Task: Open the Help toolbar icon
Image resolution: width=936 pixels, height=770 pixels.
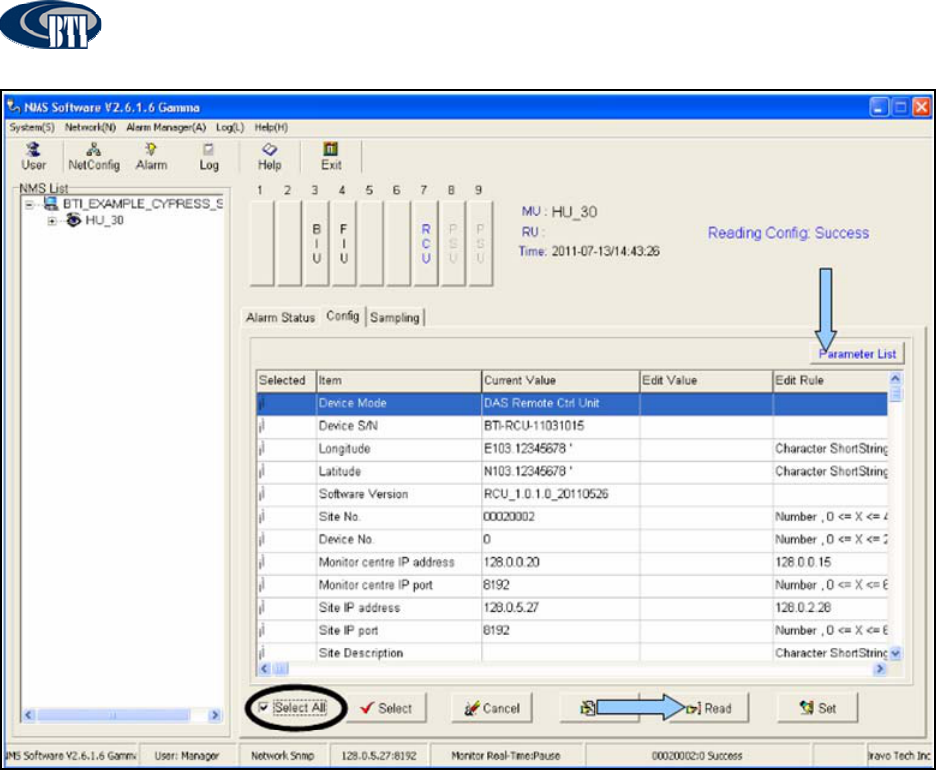Action: click(269, 157)
